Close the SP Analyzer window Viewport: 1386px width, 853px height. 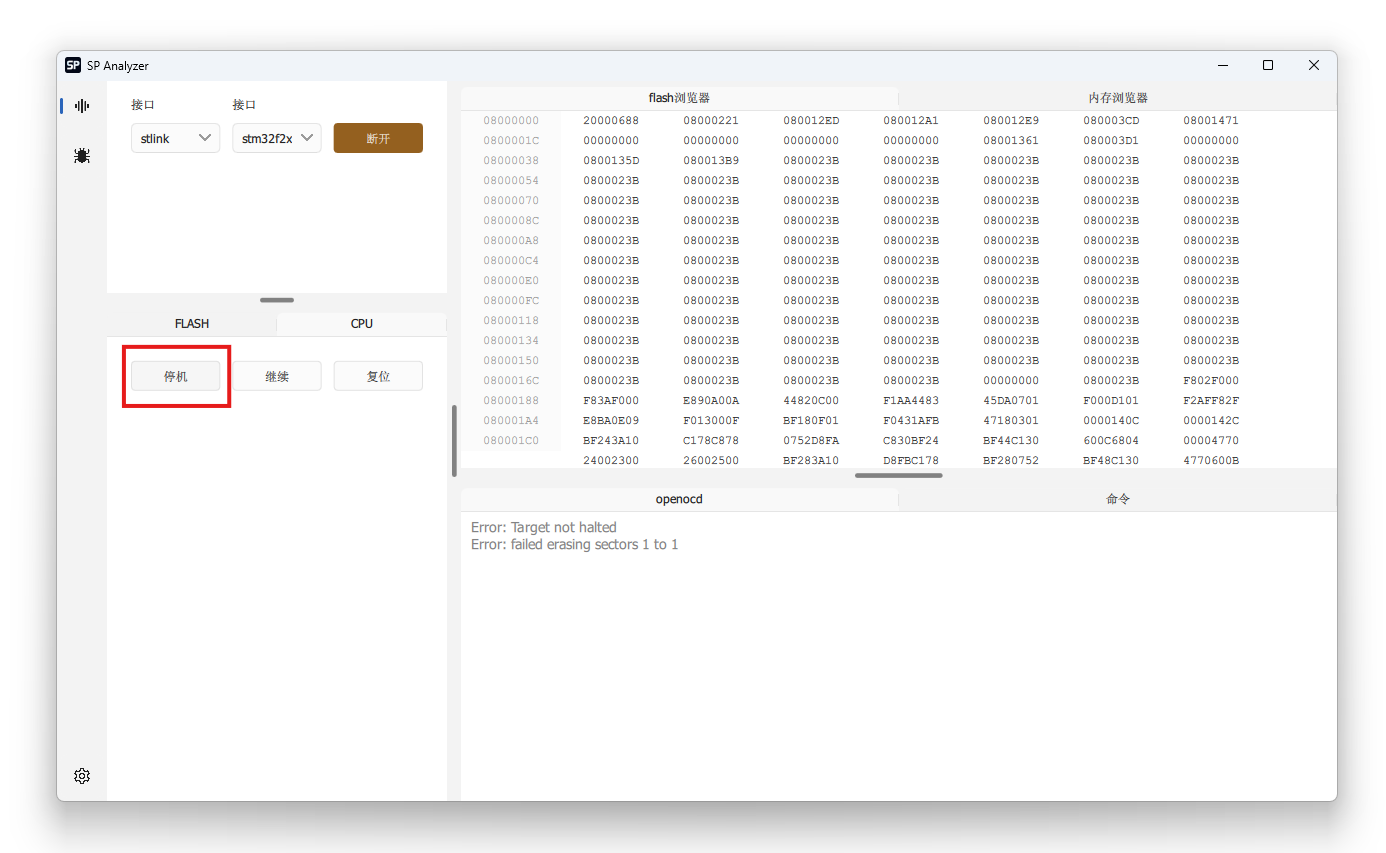point(1314,65)
